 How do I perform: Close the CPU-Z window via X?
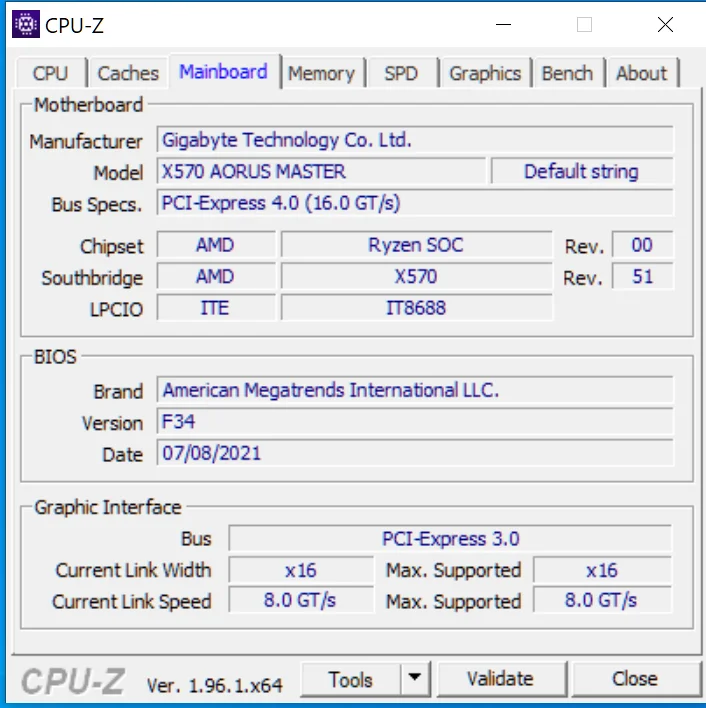pyautogui.click(x=665, y=24)
